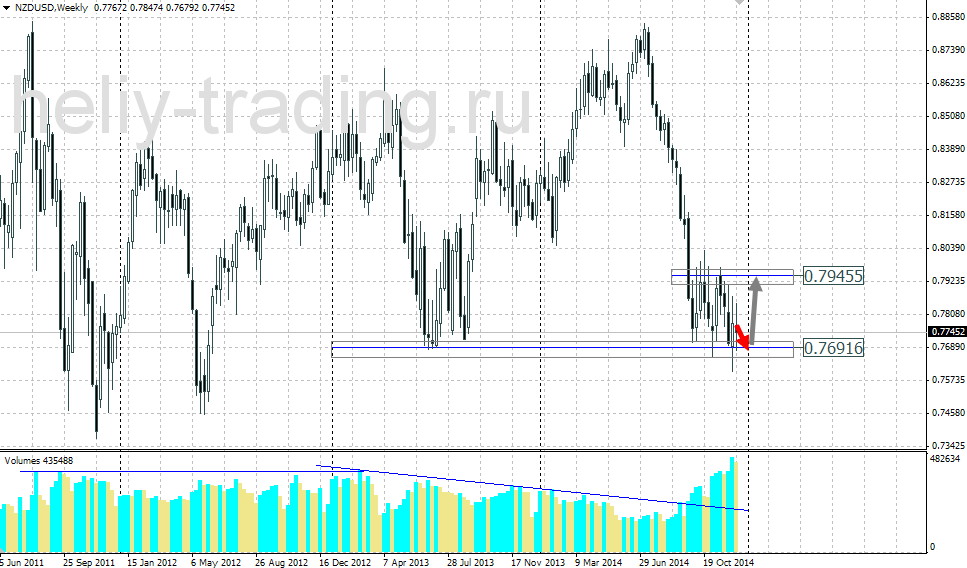Click the 6 May 2012 date label
Screen dimensions: 967x568
216,562
